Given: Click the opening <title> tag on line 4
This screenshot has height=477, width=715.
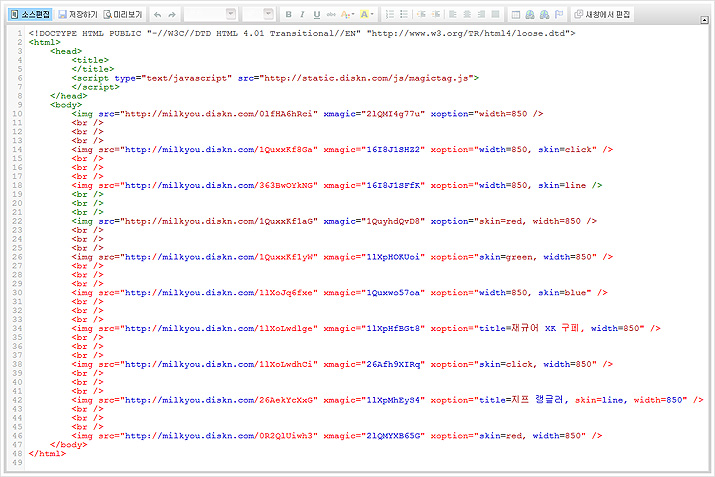Looking at the screenshot, I should (90, 60).
